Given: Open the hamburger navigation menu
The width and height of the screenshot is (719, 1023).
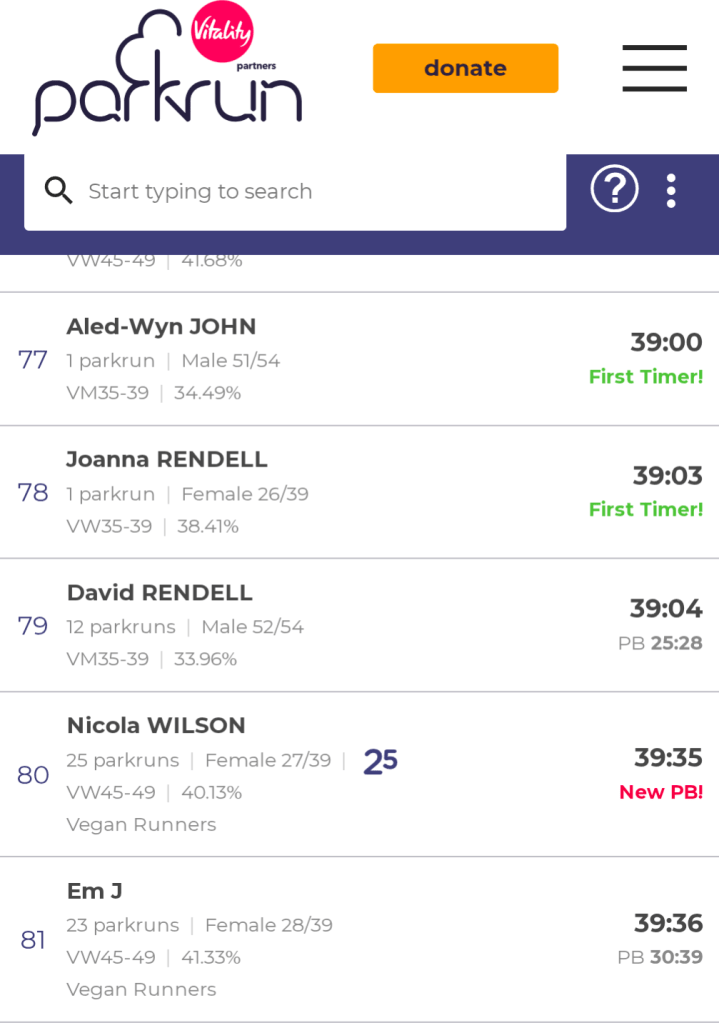Looking at the screenshot, I should point(654,68).
